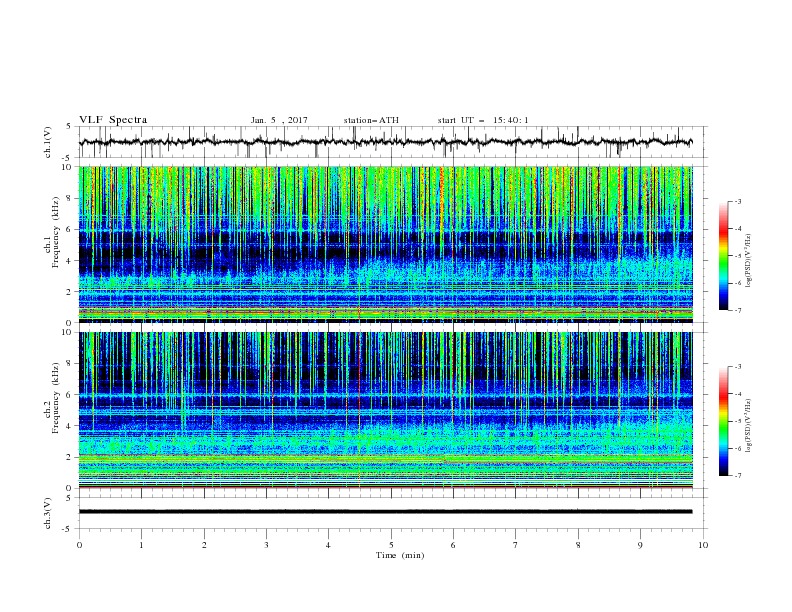Click the 'start UT = 15:40:1' text
The image size is (792, 612).
483,120
